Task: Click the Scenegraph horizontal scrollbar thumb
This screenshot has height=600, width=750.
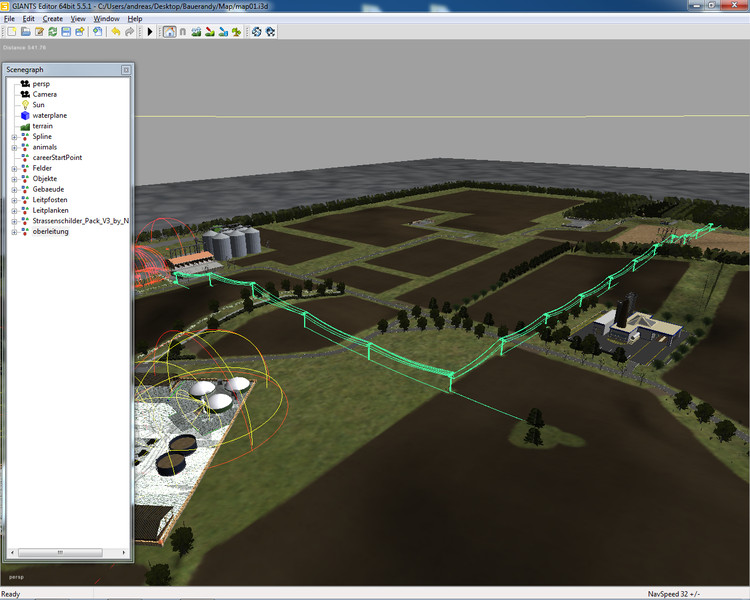Action: tap(60, 553)
